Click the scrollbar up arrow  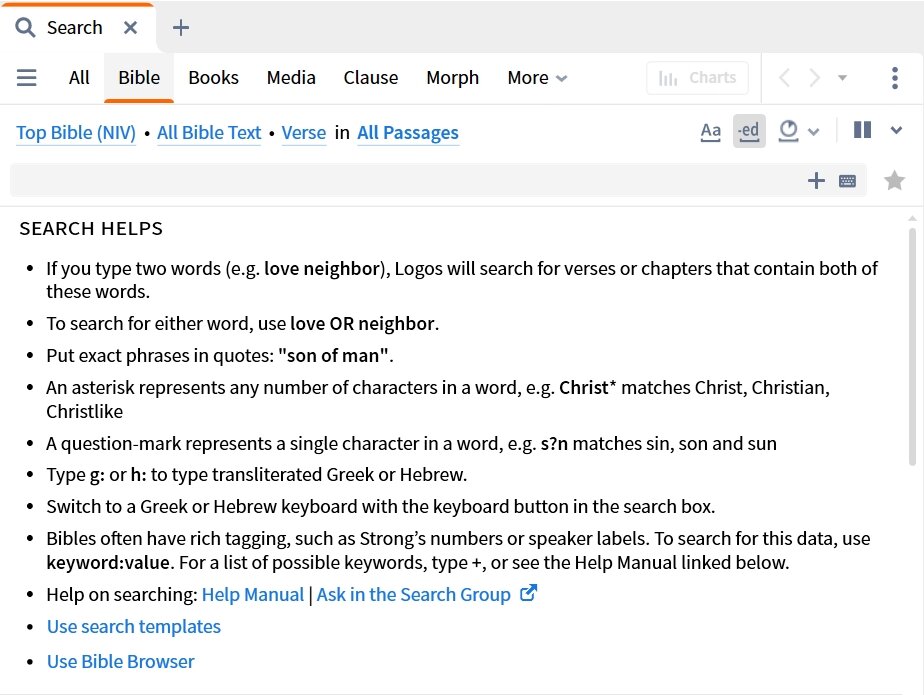click(912, 219)
